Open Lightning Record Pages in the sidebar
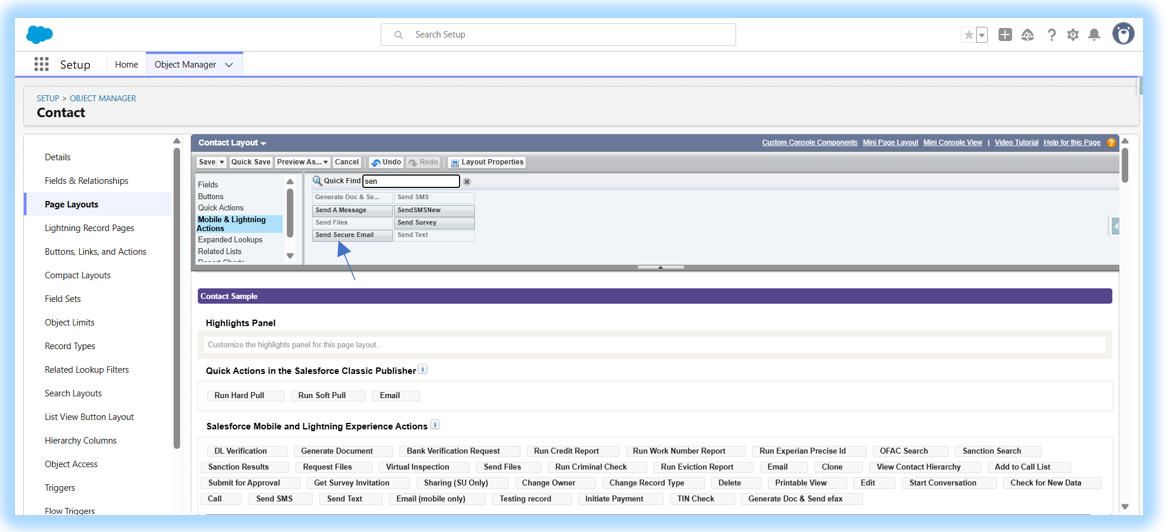This screenshot has height=532, width=1168. click(89, 228)
